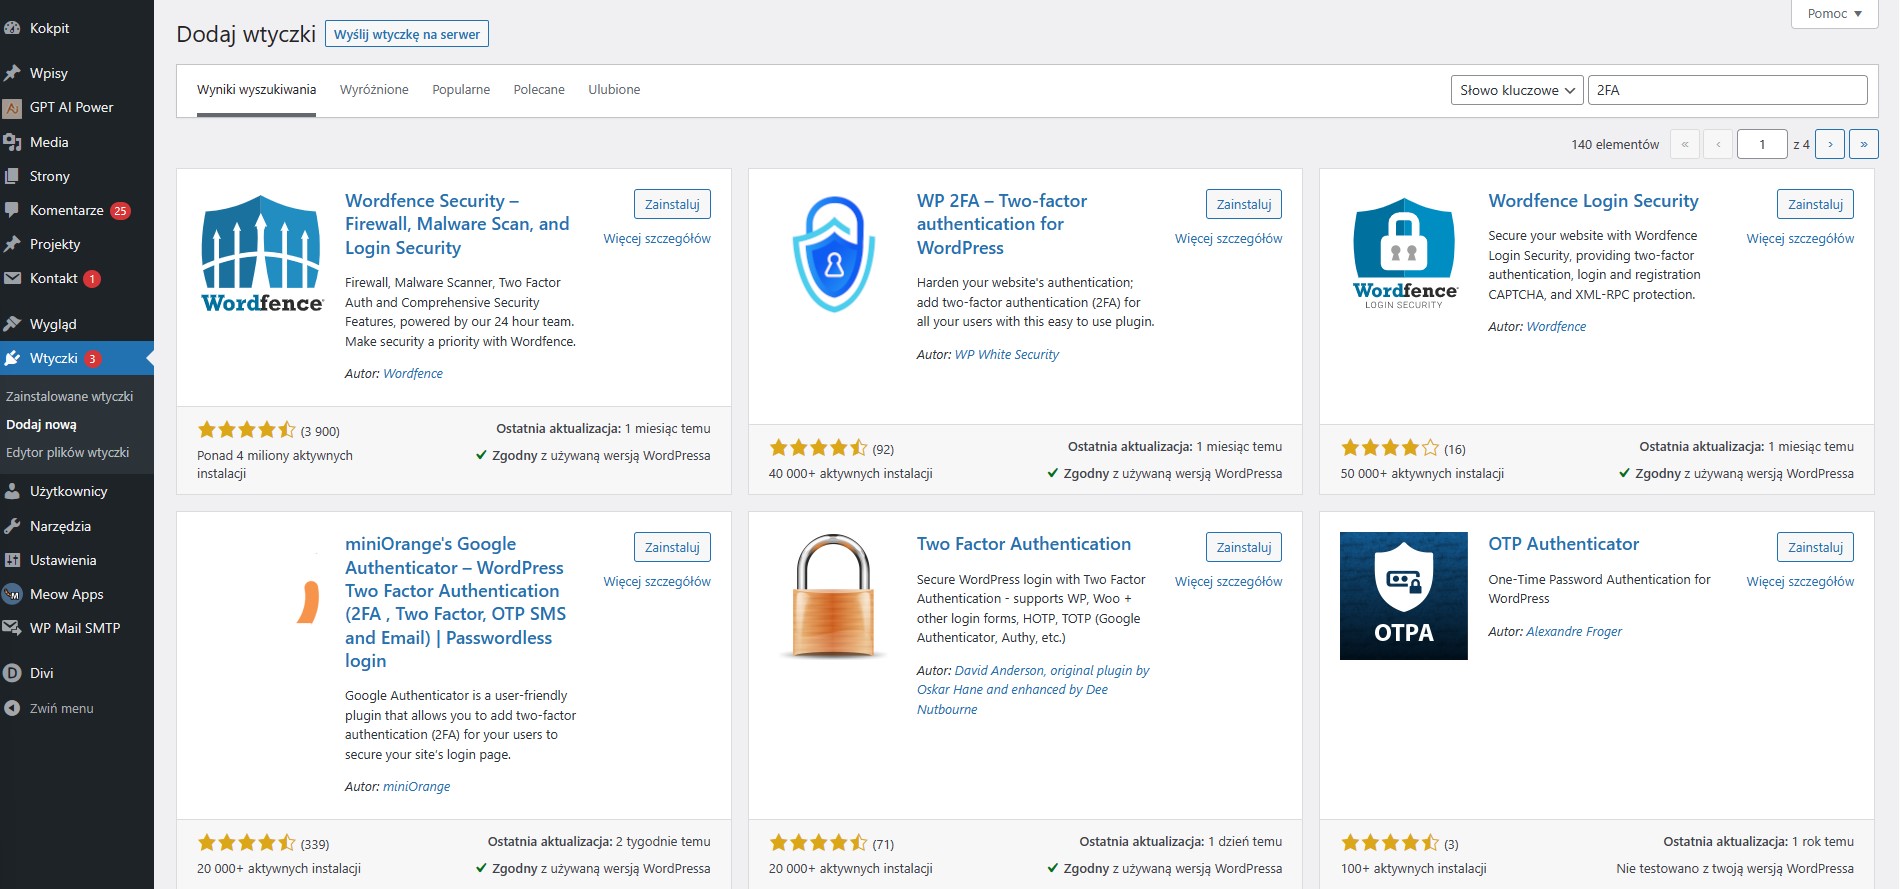Switch to Popularne tab
The image size is (1900, 889).
(461, 89)
